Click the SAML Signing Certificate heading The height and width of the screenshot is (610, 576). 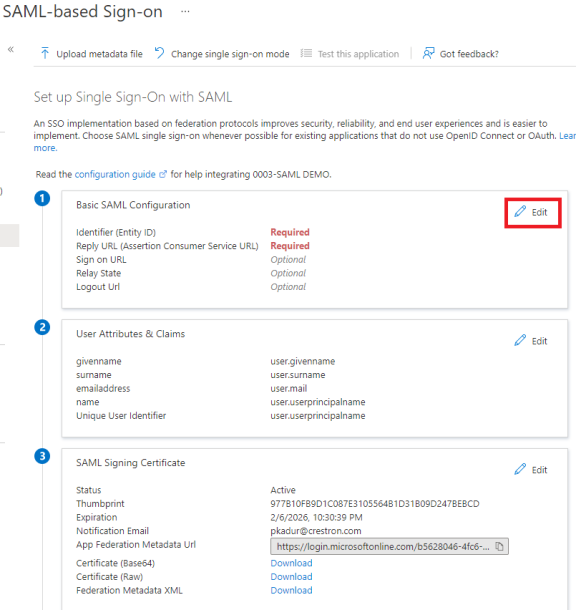[130, 463]
